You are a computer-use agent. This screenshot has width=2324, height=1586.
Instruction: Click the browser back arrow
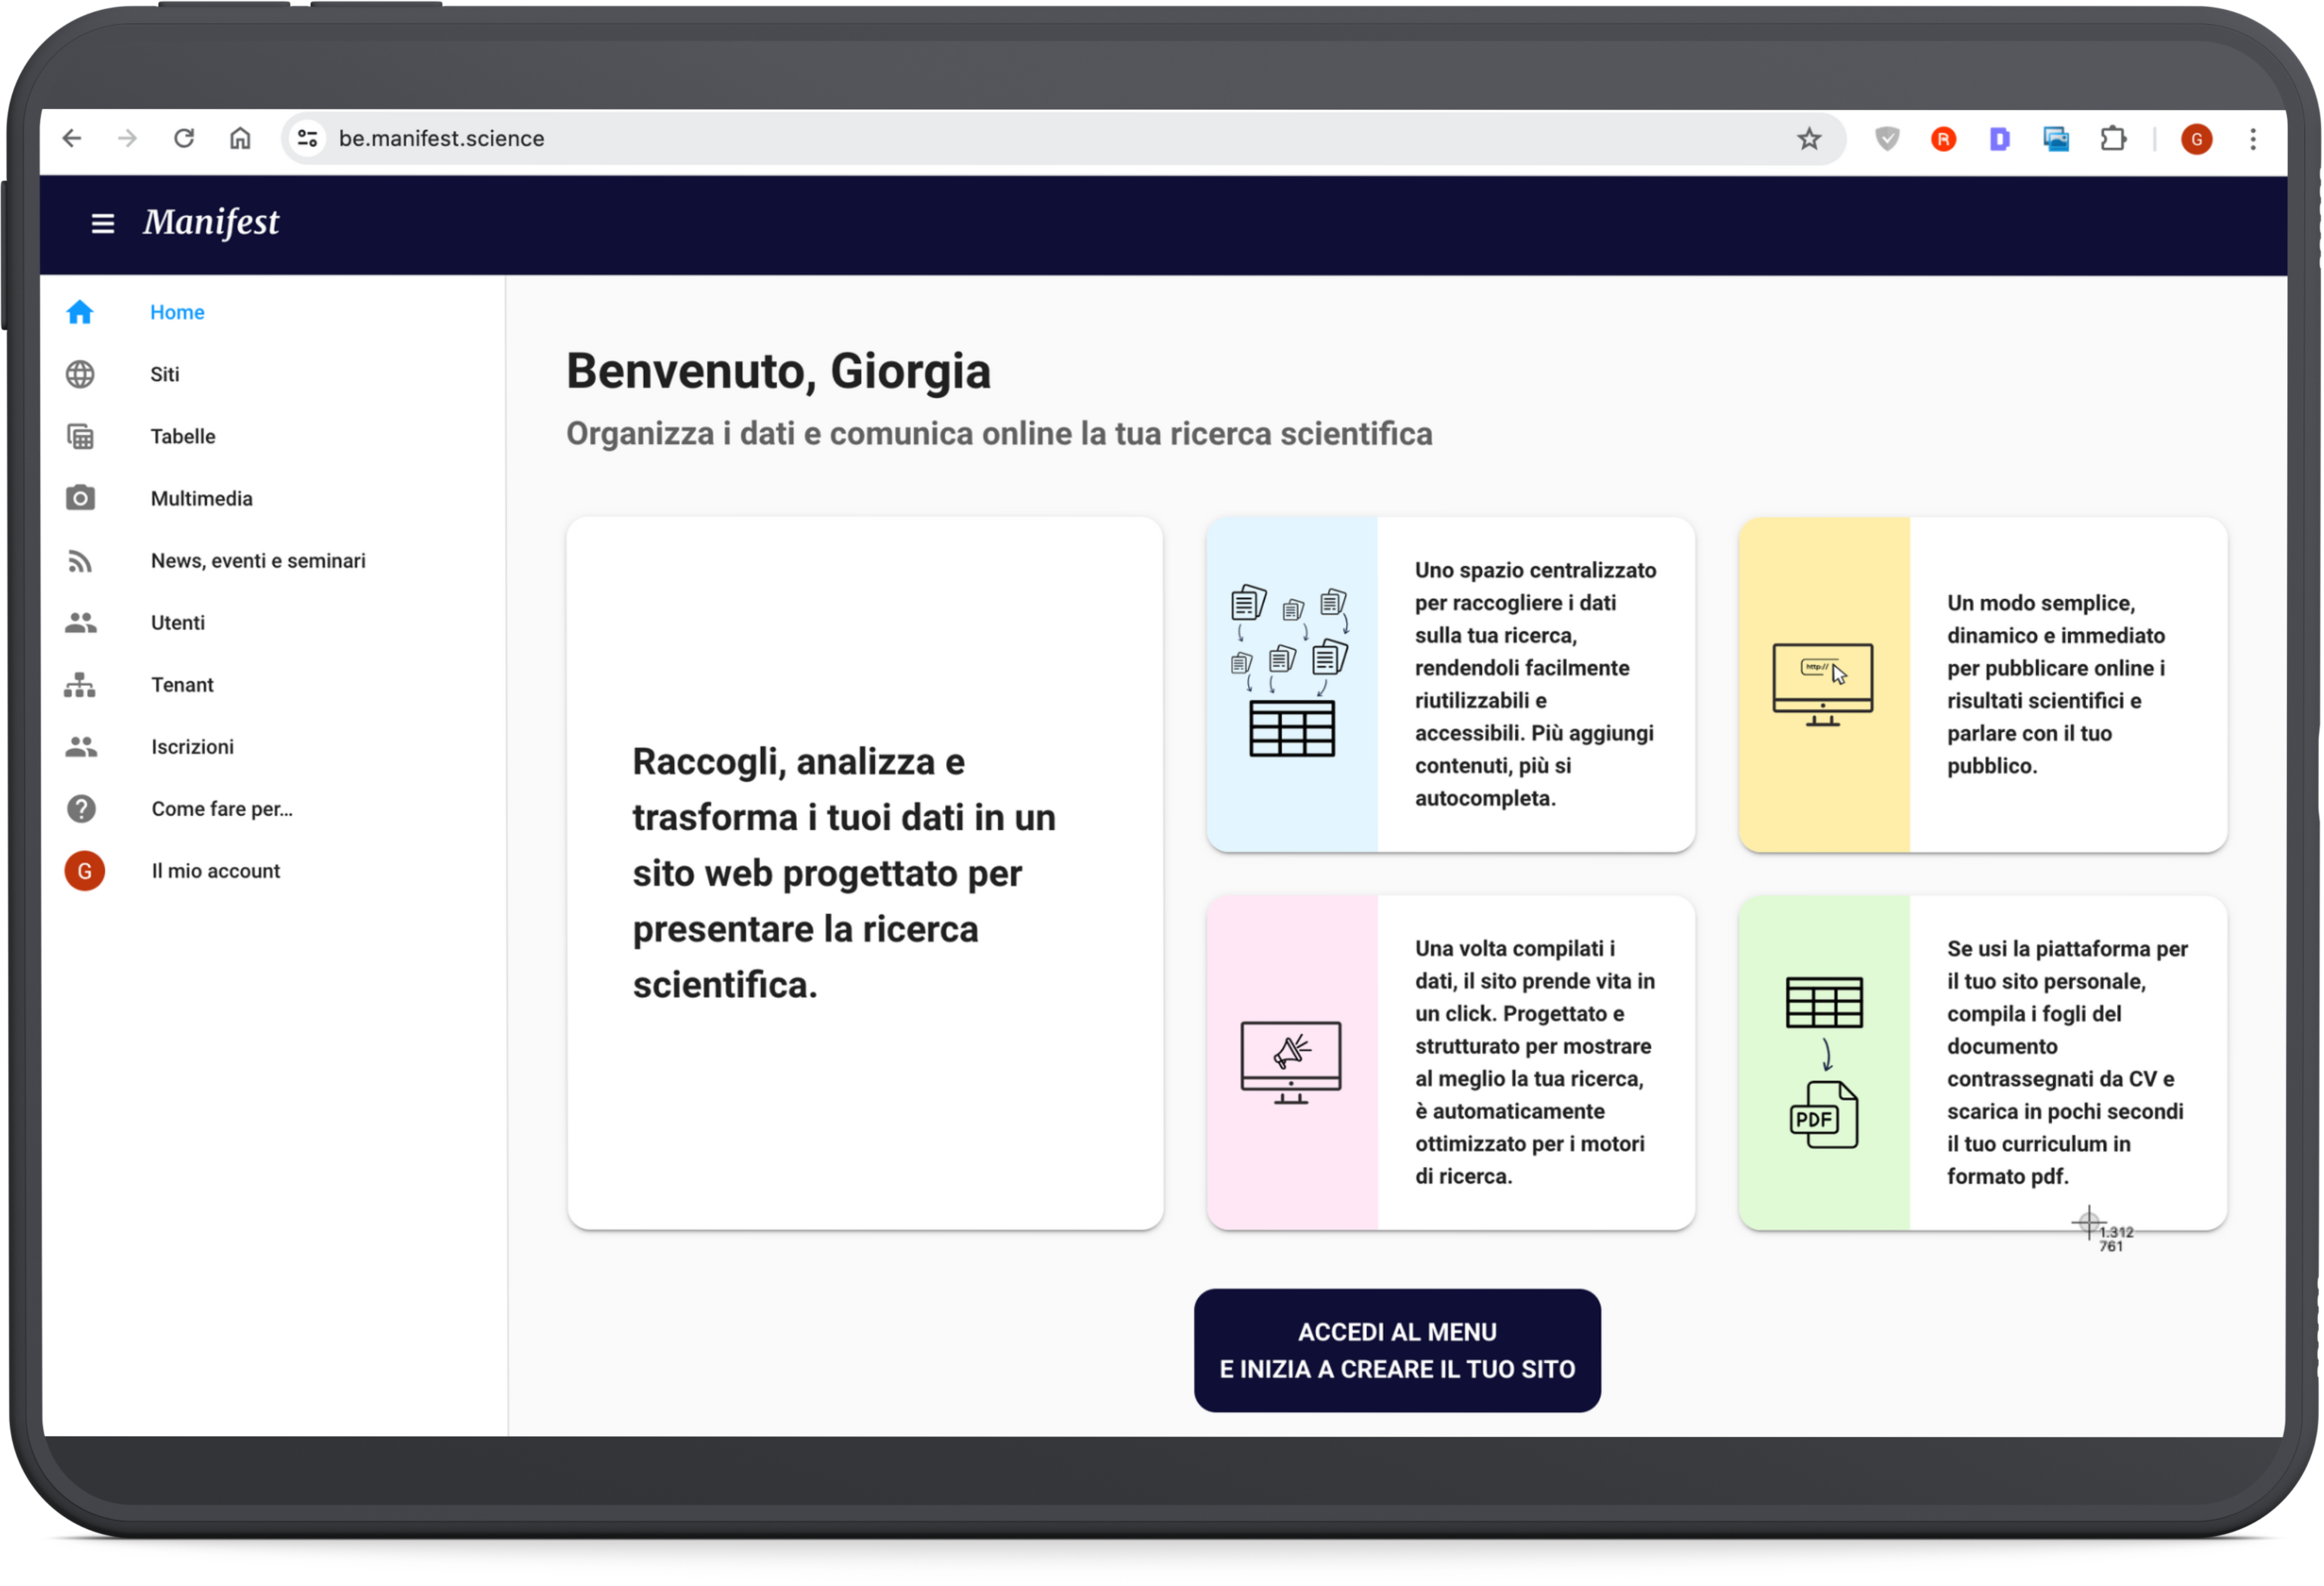[72, 138]
